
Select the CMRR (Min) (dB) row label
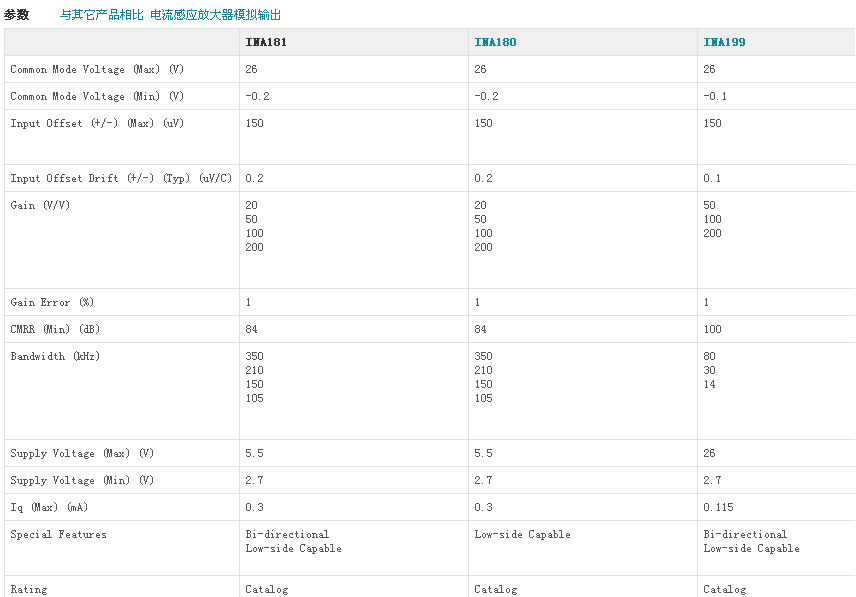pos(55,329)
